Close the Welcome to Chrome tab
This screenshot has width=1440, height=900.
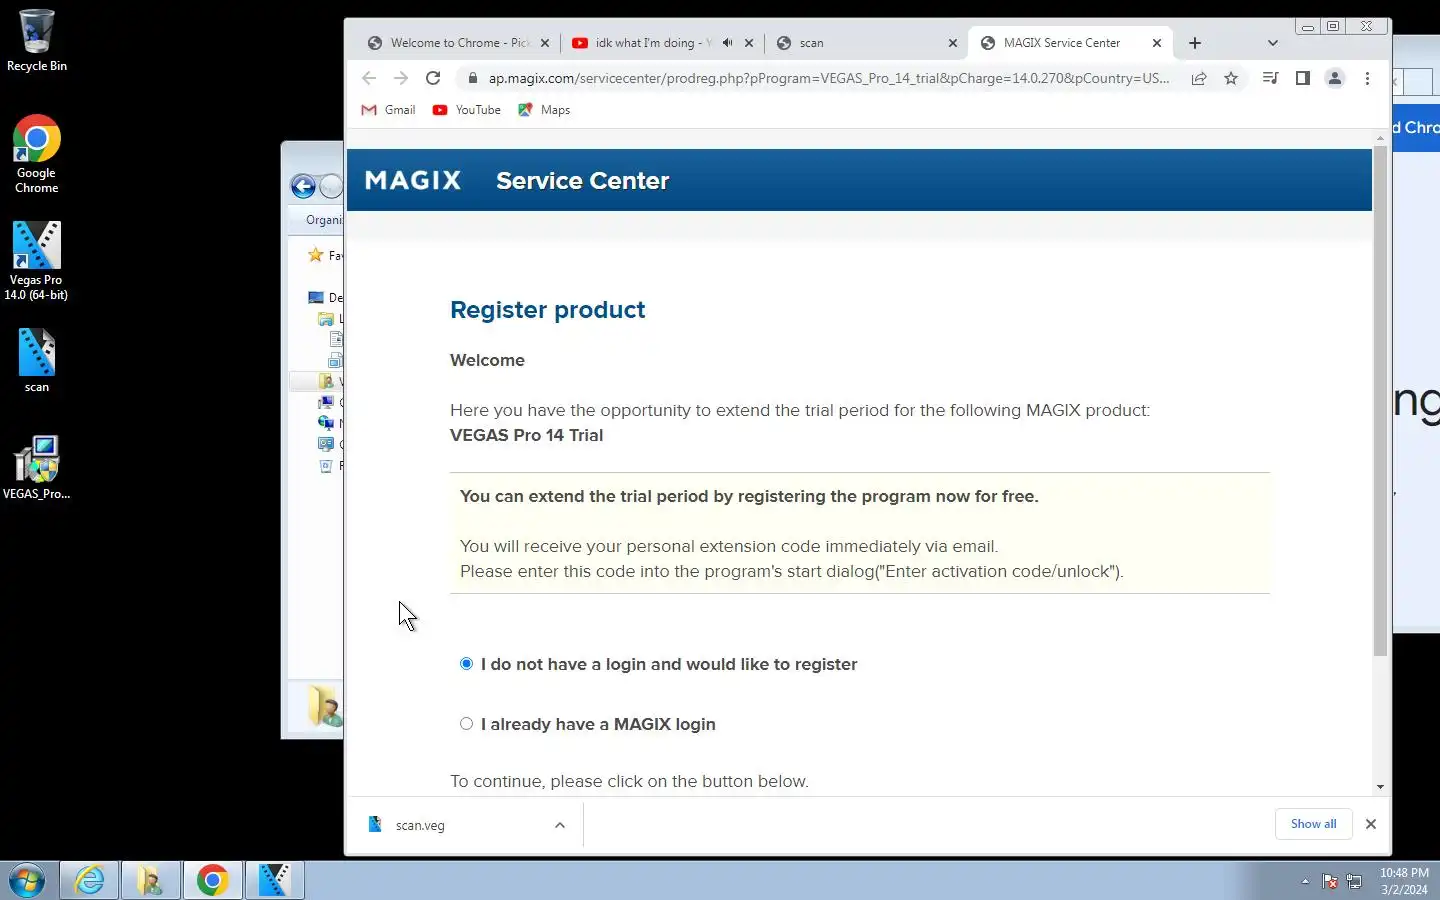[x=545, y=43]
